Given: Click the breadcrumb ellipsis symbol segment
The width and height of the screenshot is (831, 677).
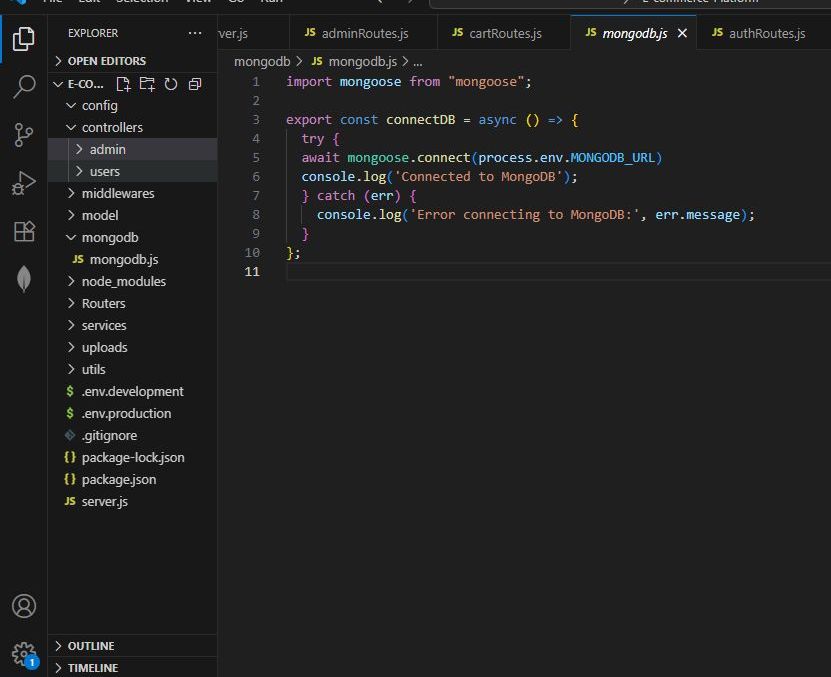Looking at the screenshot, I should [x=418, y=62].
